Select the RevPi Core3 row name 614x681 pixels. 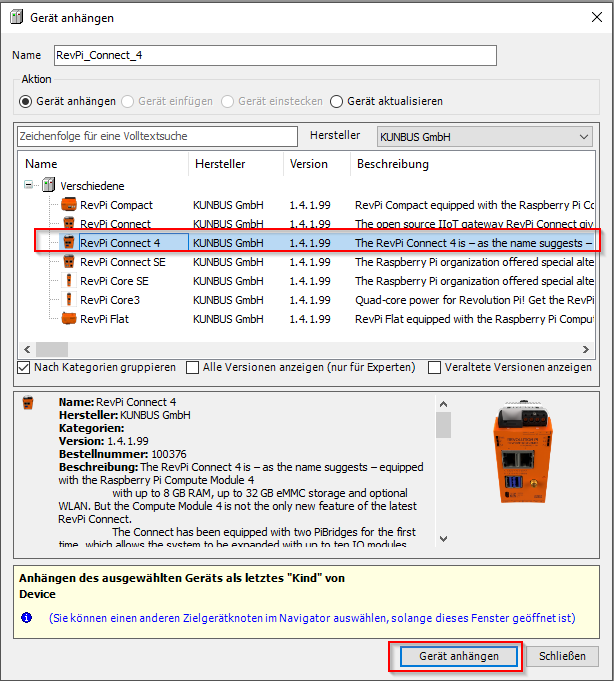(110, 300)
